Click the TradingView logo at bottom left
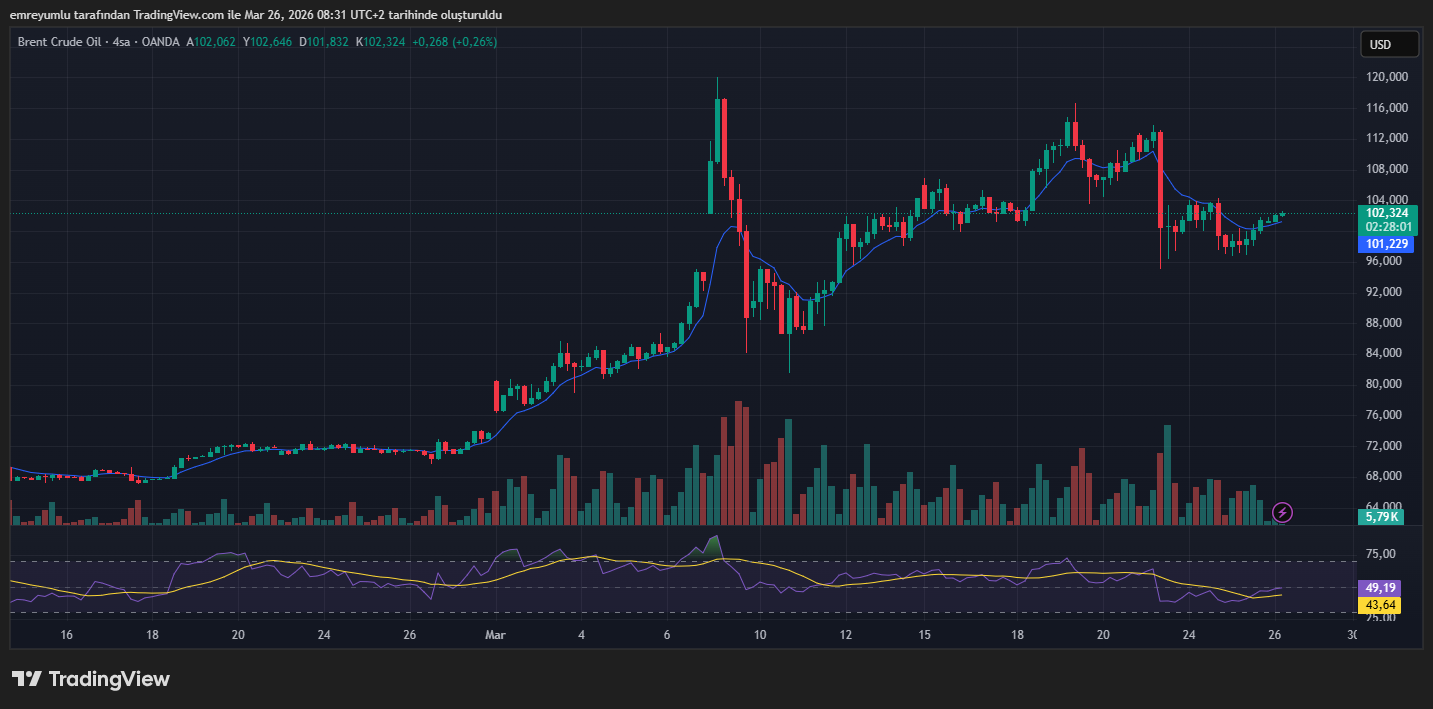Viewport: 1433px width, 709px height. [91, 679]
